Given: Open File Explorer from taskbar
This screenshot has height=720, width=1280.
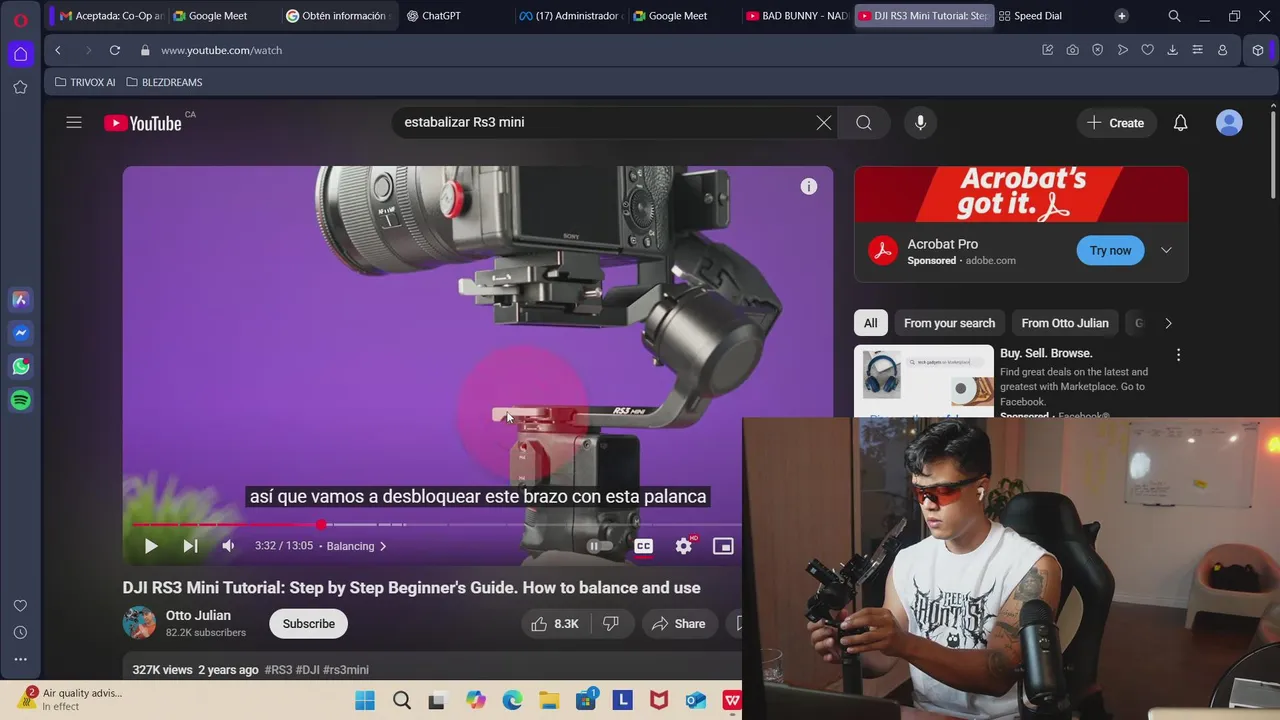Looking at the screenshot, I should (x=549, y=700).
